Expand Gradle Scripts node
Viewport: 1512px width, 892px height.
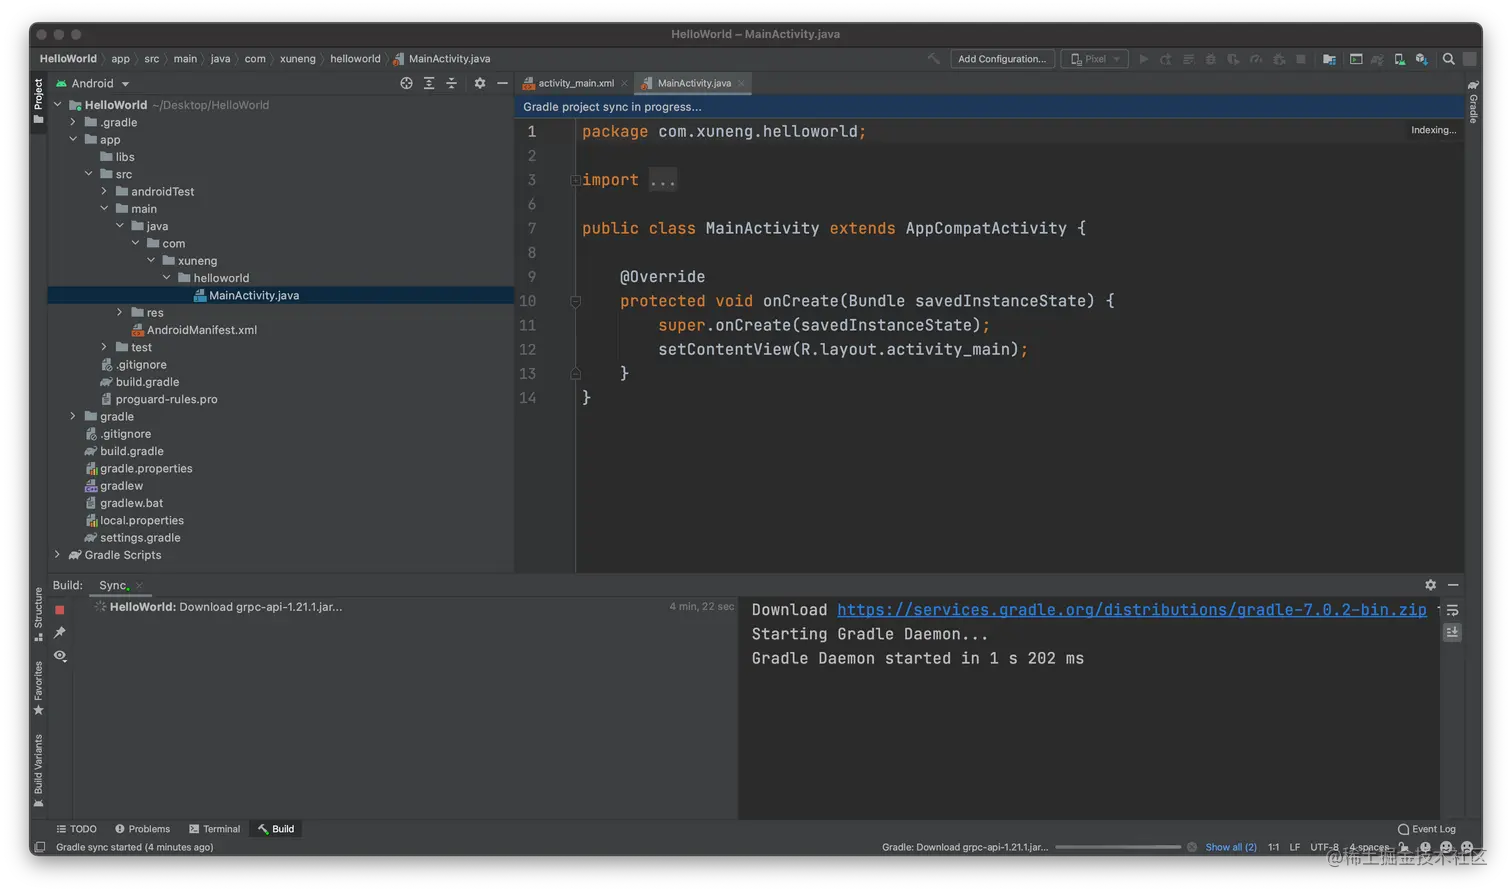coord(57,555)
